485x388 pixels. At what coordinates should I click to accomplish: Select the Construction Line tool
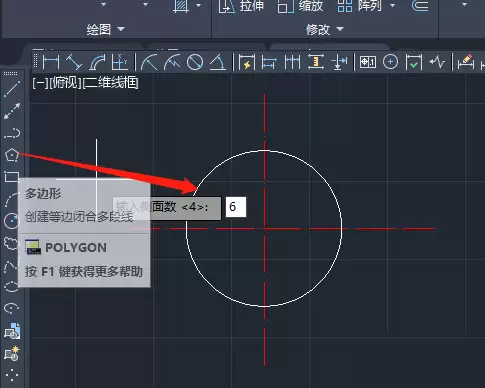[x=12, y=111]
